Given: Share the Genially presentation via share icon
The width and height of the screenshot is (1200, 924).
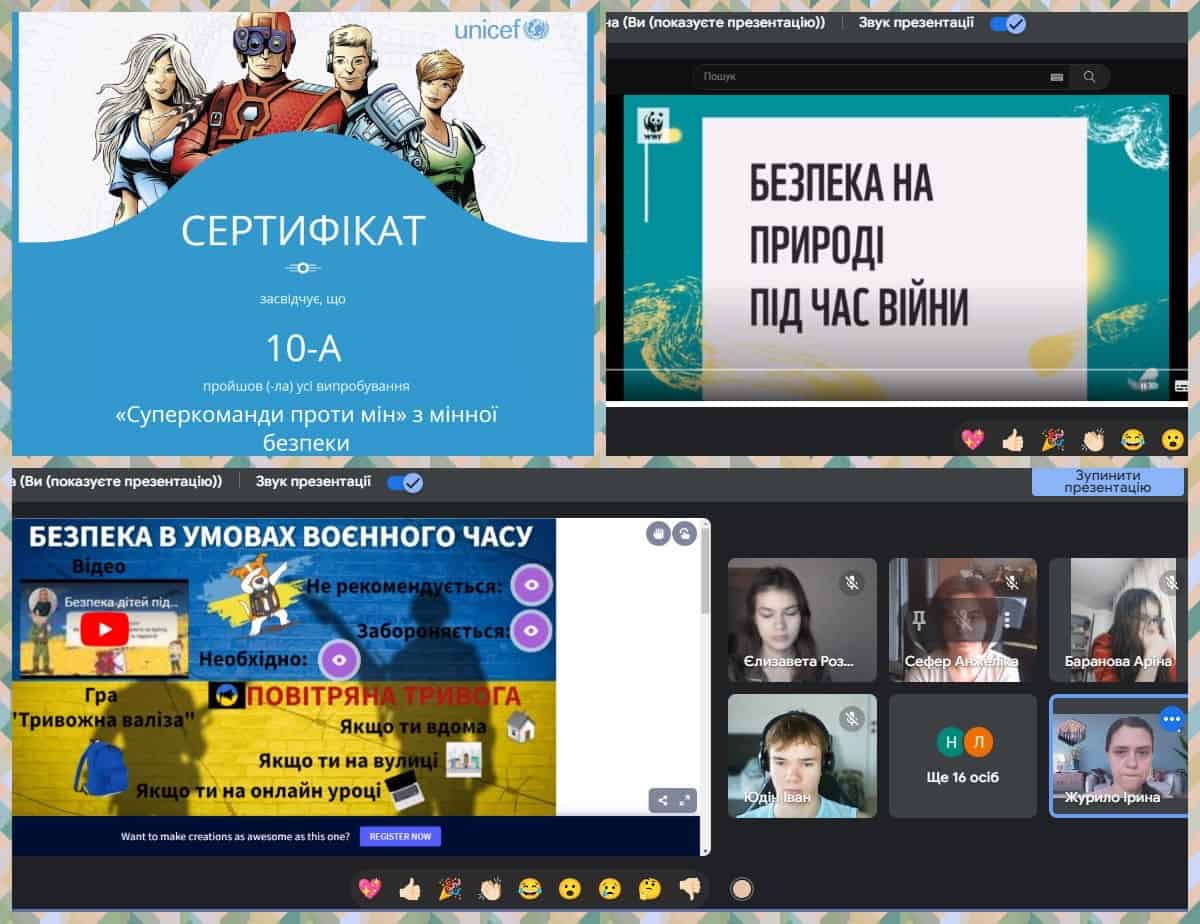Looking at the screenshot, I should click(x=661, y=800).
